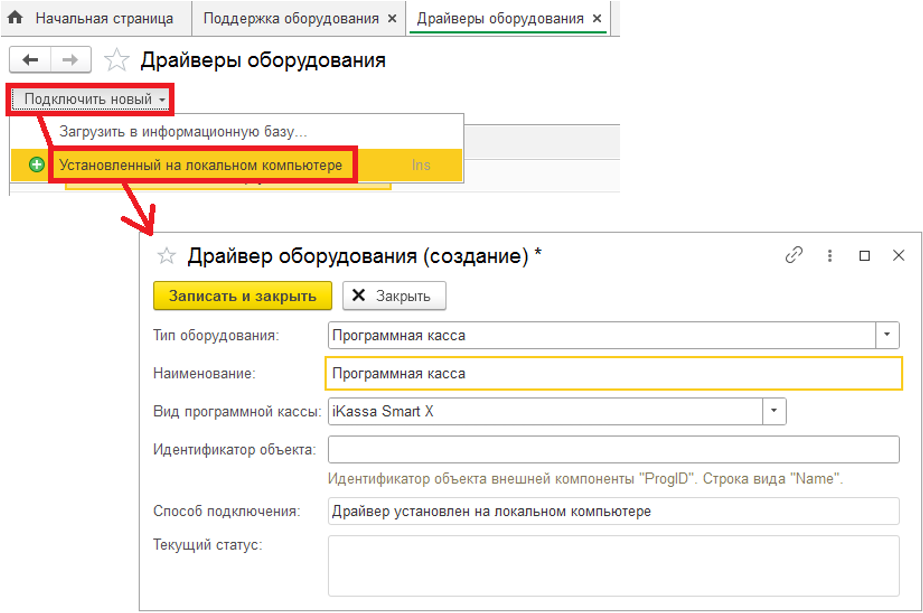Click the back navigation arrow
The width and height of the screenshot is (923, 613).
[30, 60]
